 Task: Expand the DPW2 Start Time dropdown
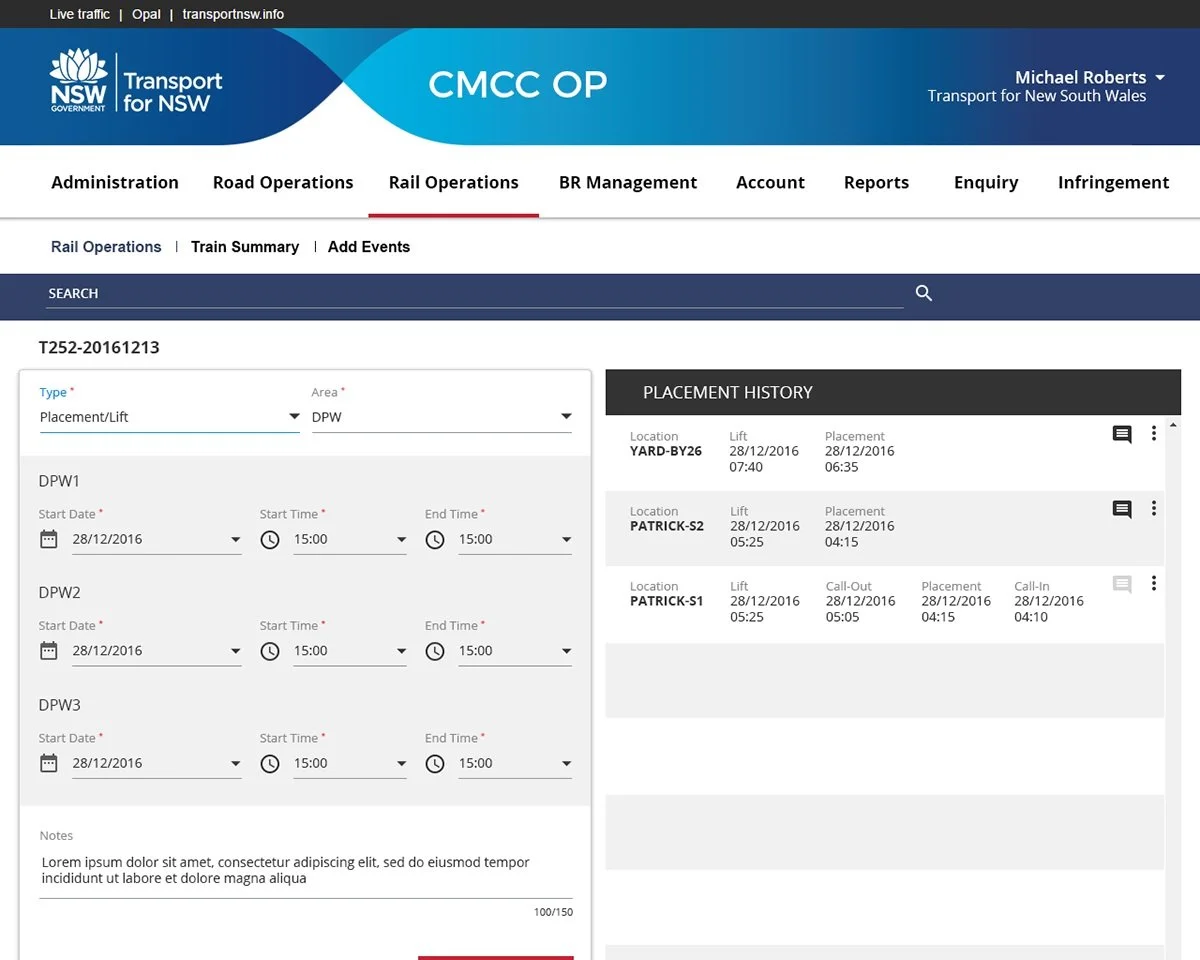point(401,652)
